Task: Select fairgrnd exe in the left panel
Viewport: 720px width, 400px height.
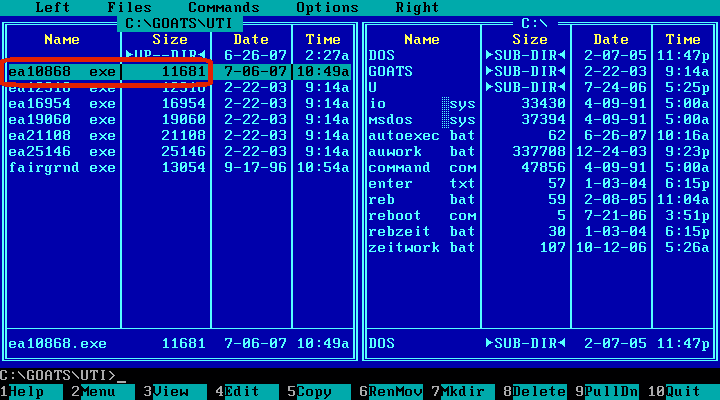Action: click(179, 168)
